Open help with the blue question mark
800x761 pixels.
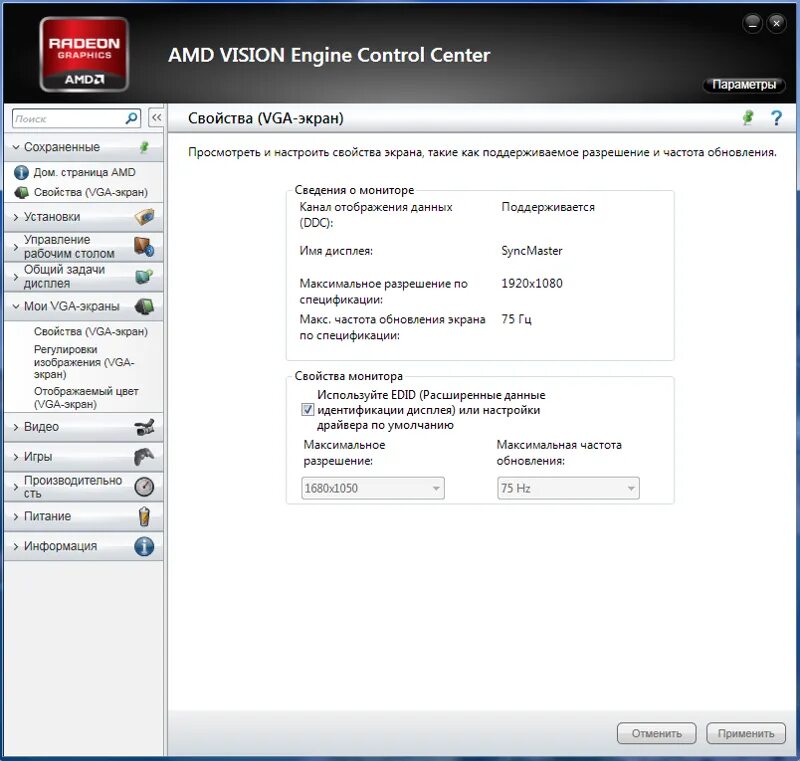(776, 118)
